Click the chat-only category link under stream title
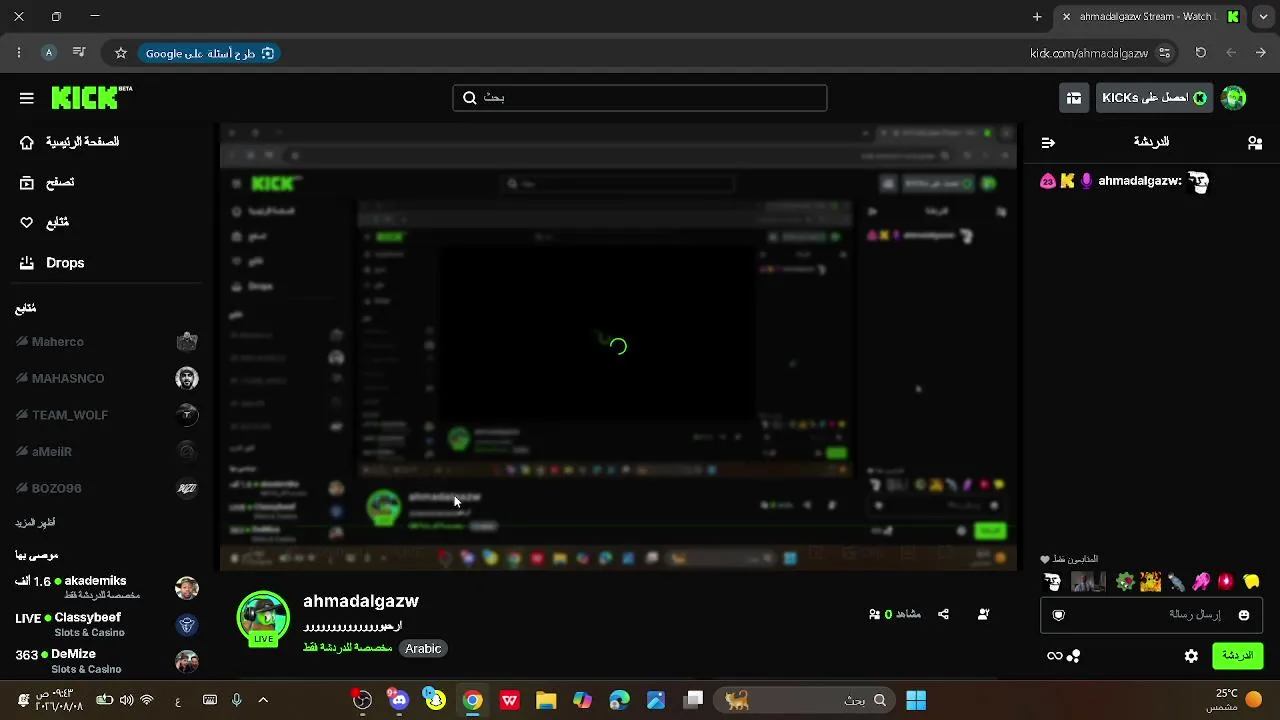 (348, 649)
